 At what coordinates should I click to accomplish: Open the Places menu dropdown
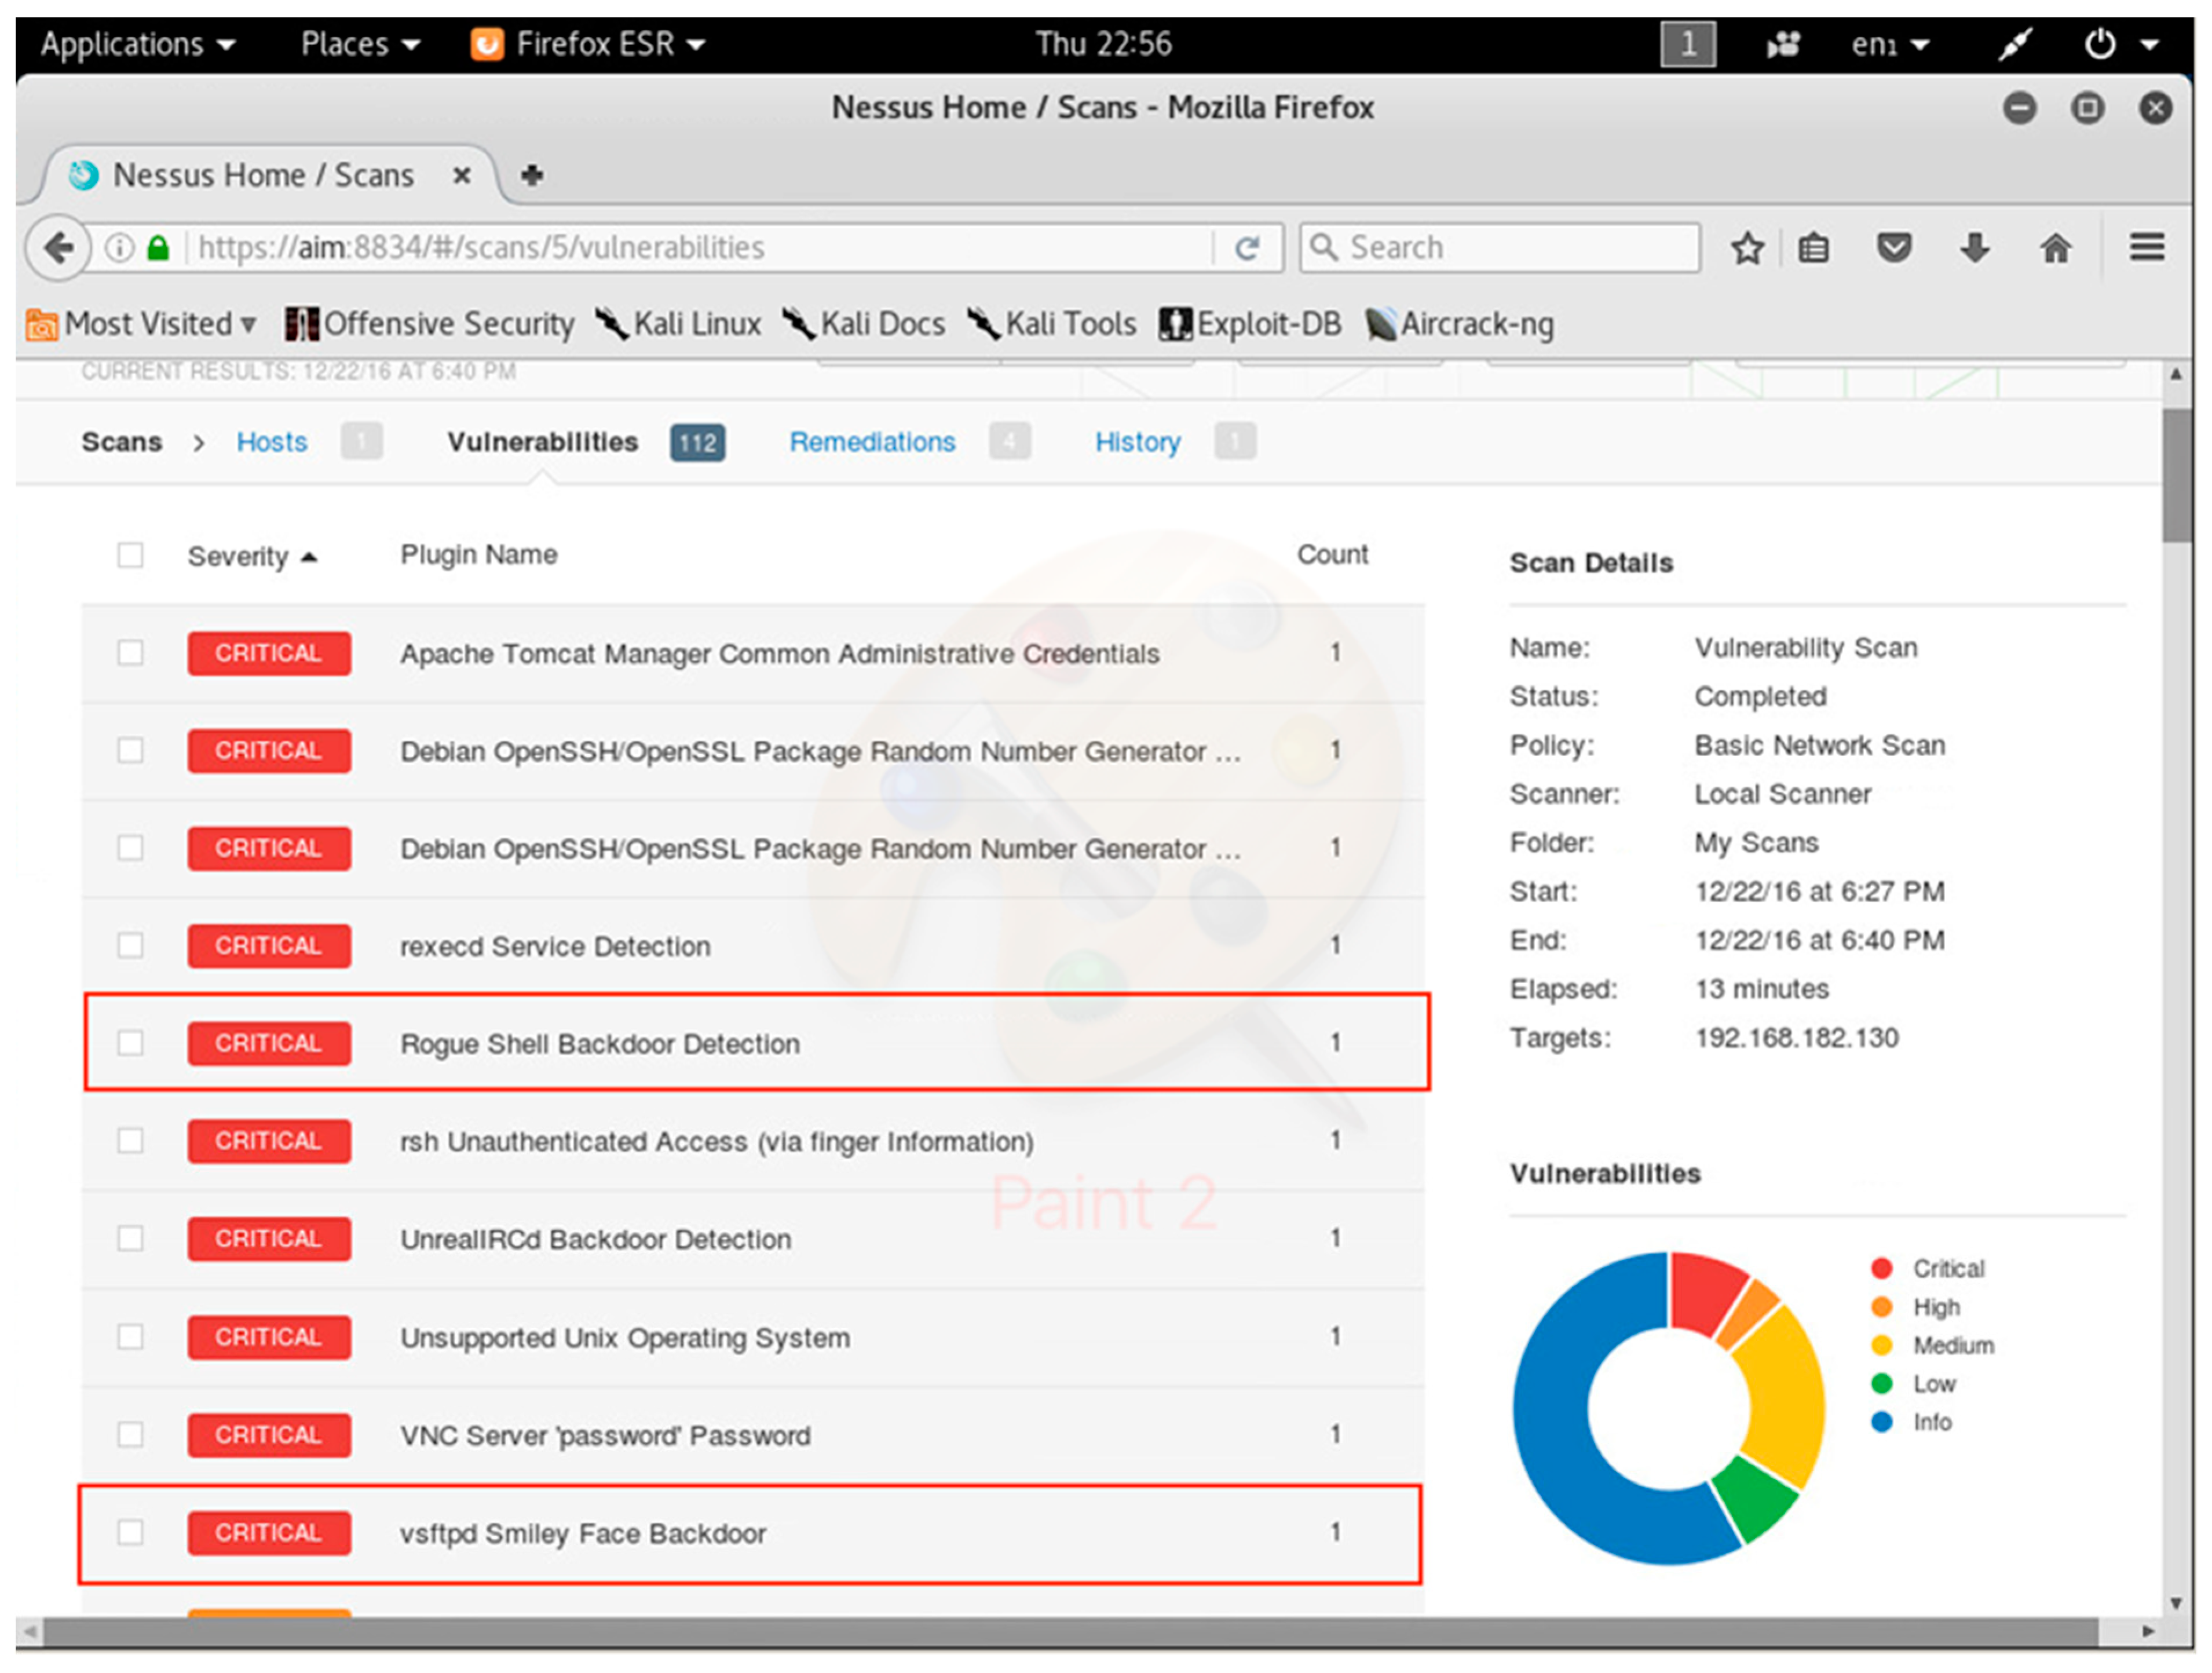[360, 44]
